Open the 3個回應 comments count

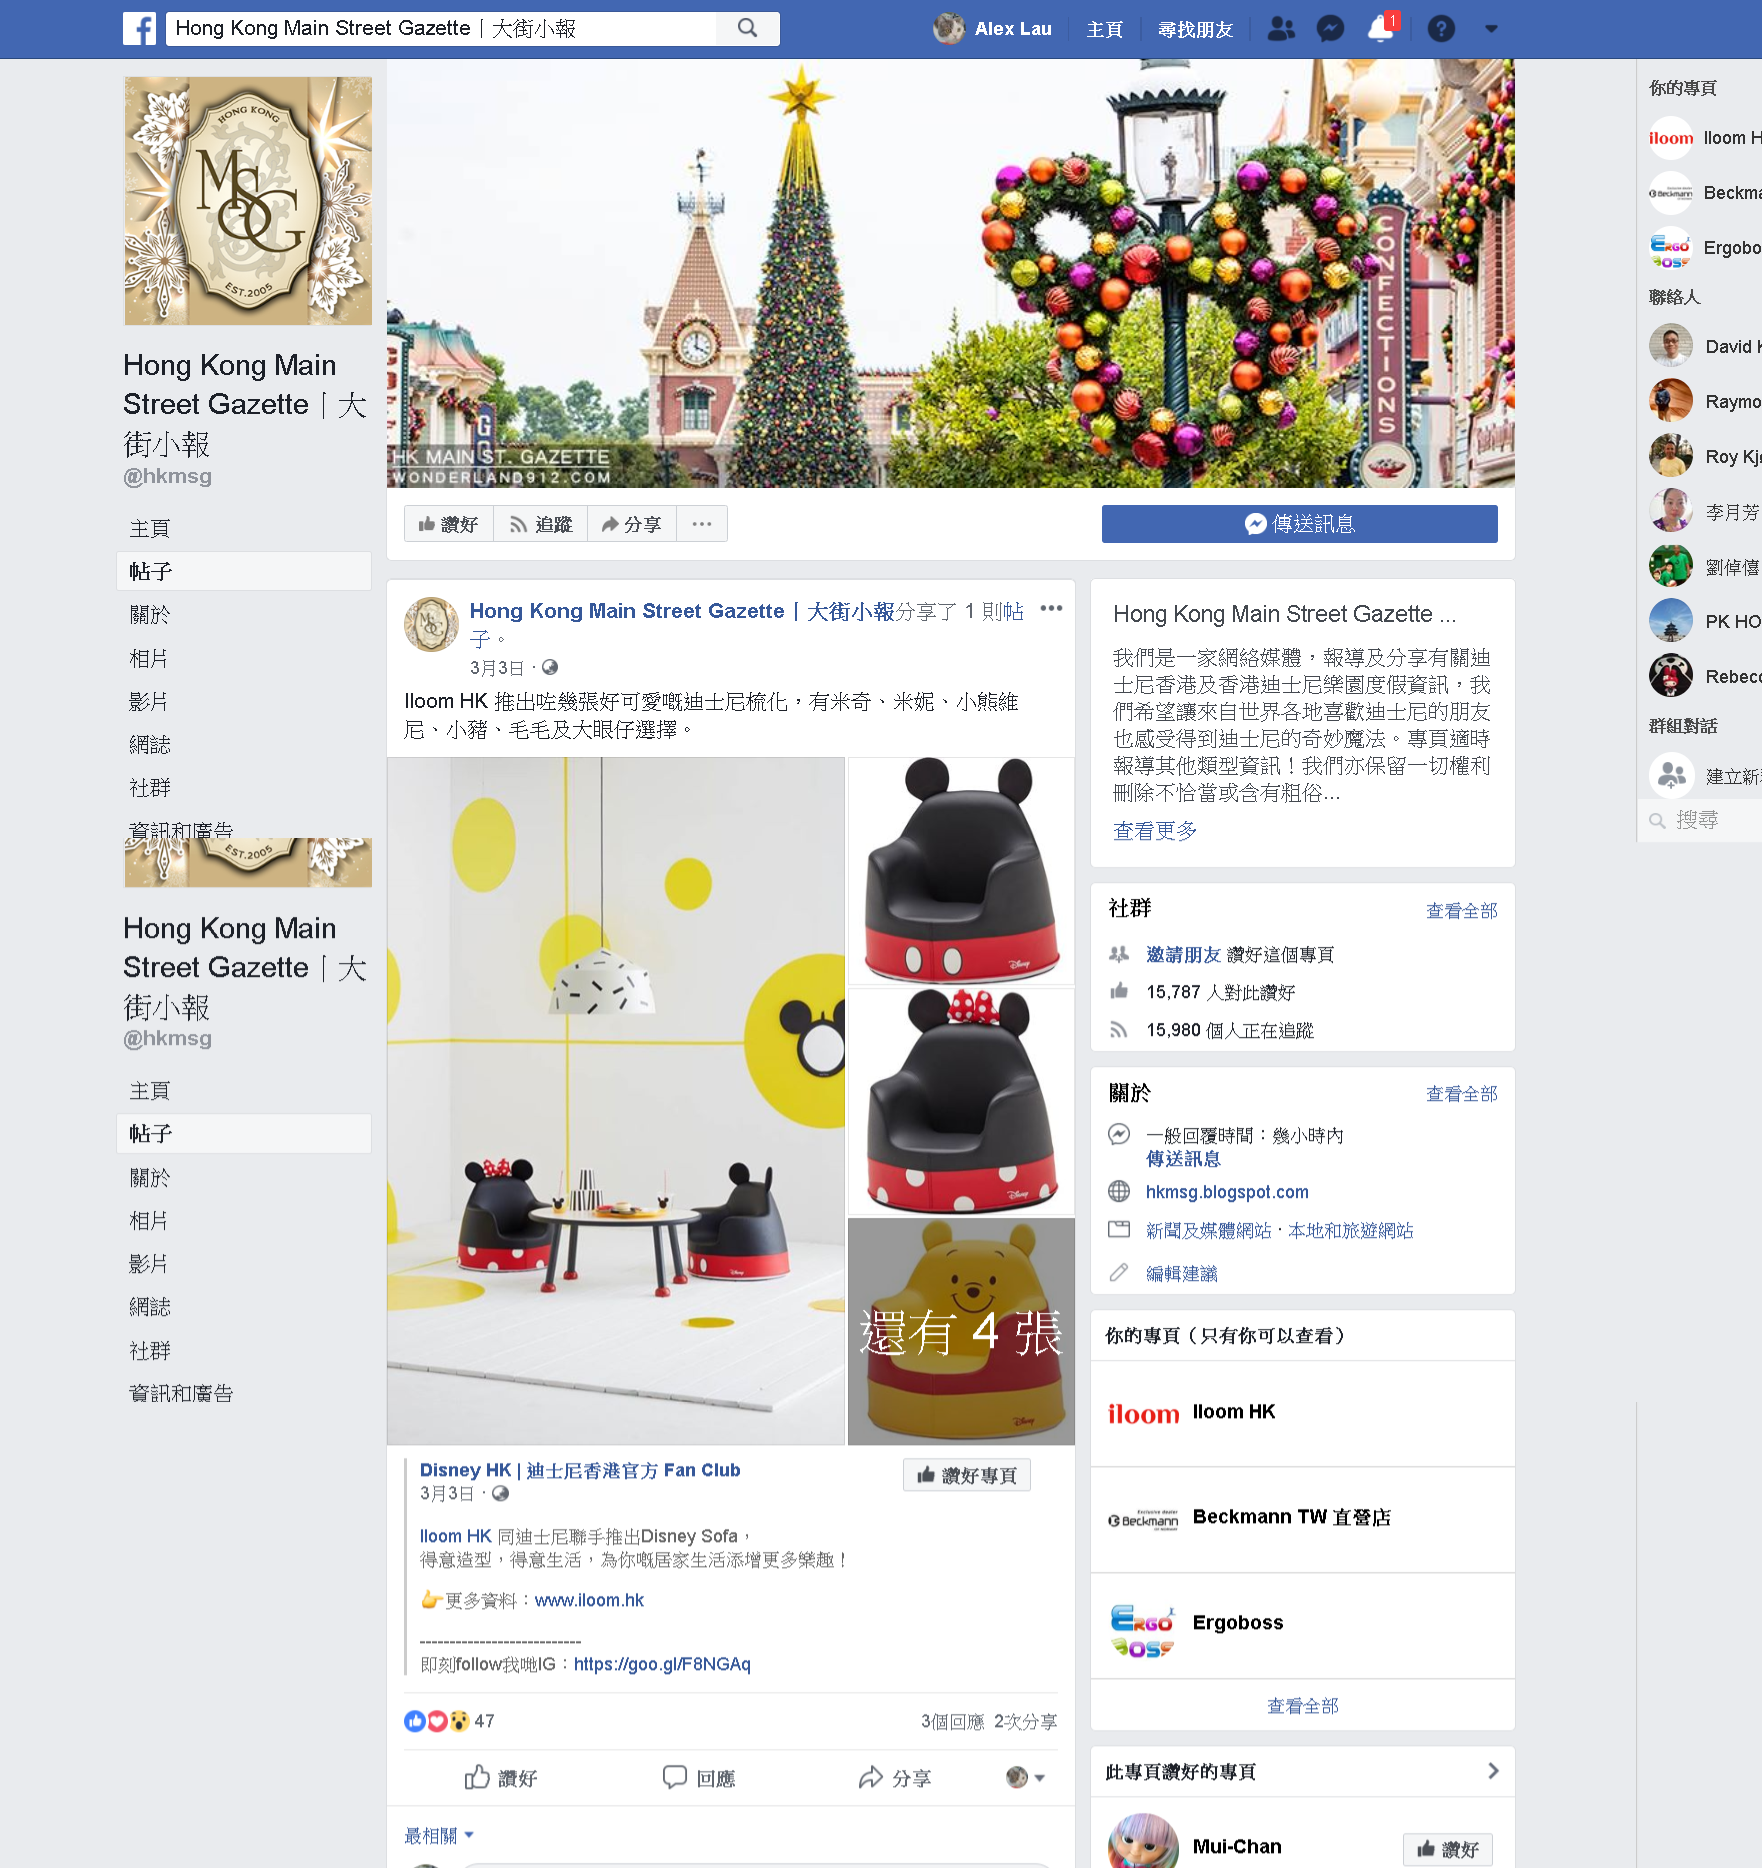point(952,1721)
